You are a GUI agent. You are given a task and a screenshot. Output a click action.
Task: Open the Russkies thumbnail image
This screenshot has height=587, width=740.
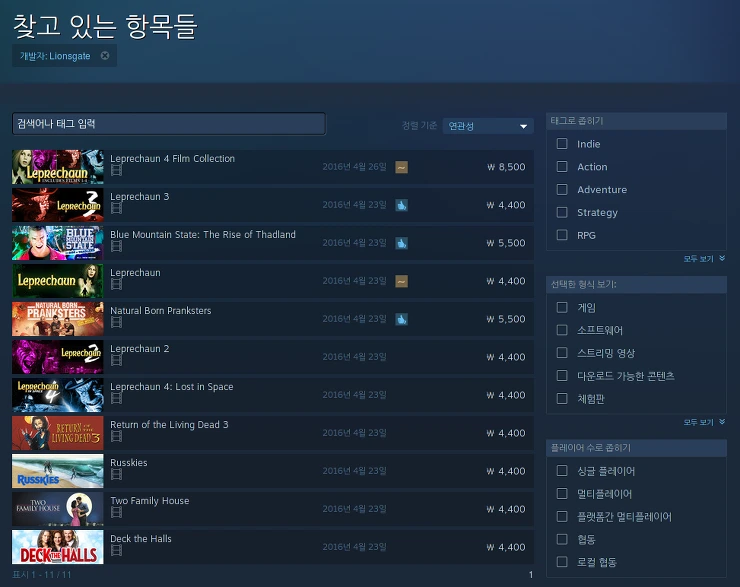point(58,471)
